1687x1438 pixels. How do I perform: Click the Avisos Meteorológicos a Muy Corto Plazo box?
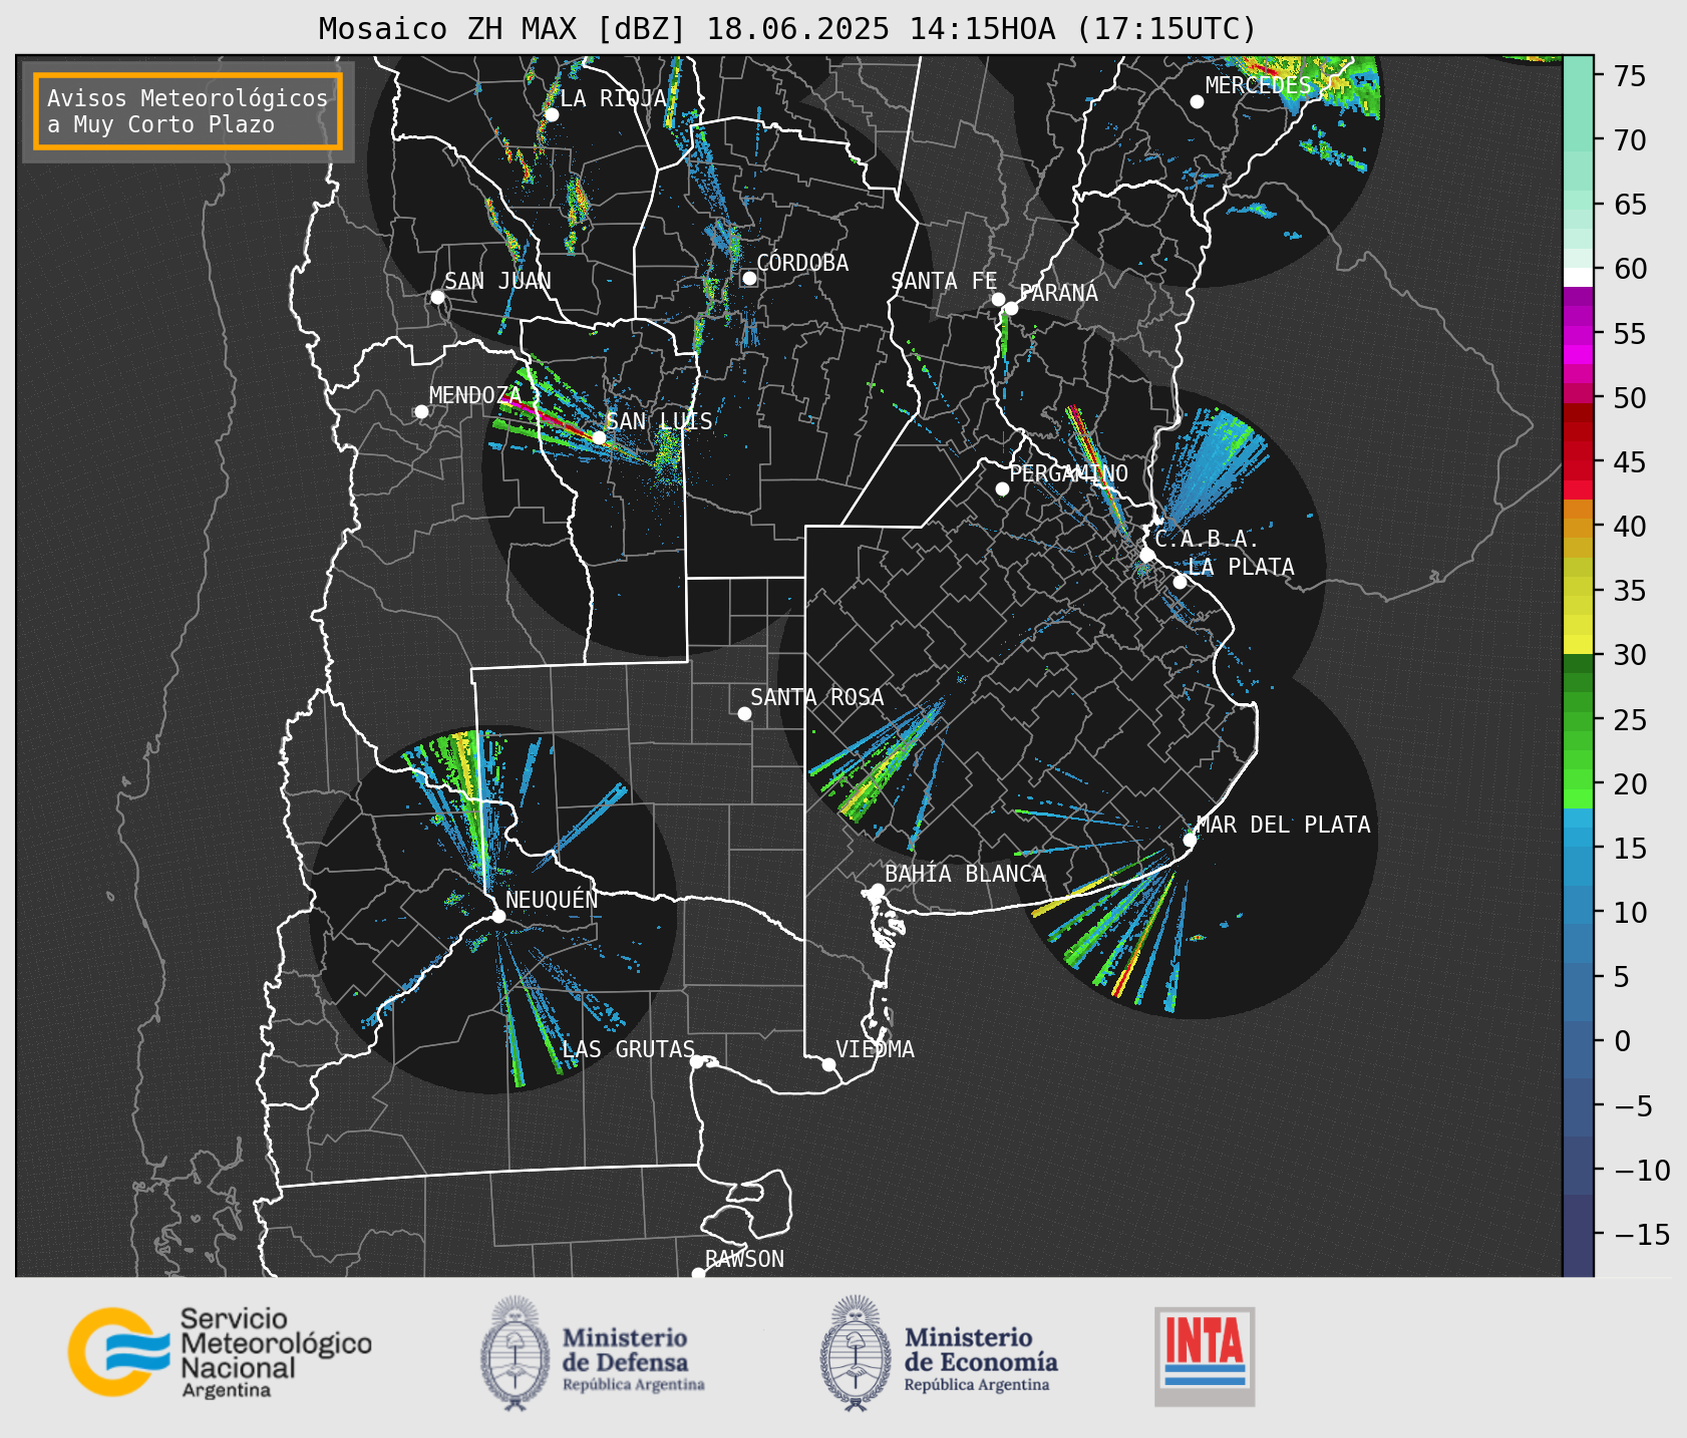click(188, 111)
